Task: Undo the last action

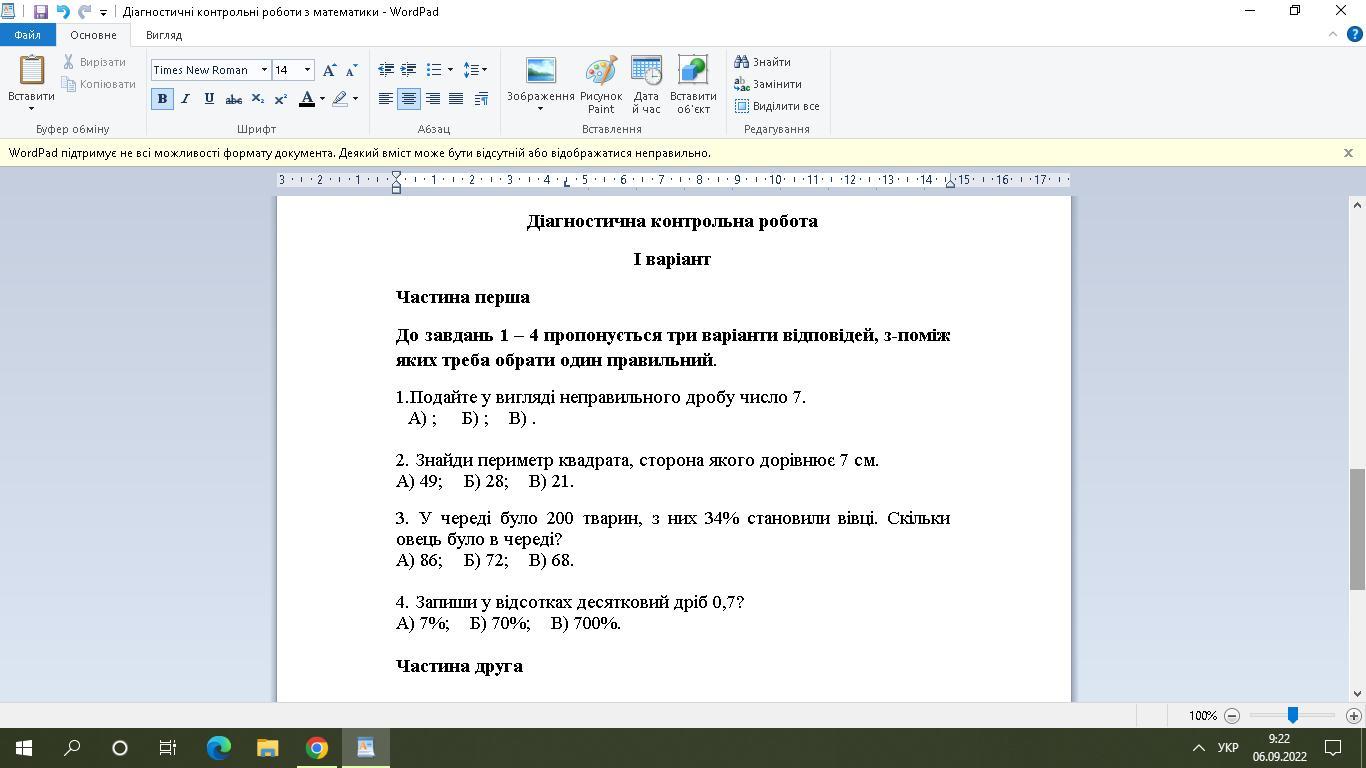Action: (x=62, y=12)
